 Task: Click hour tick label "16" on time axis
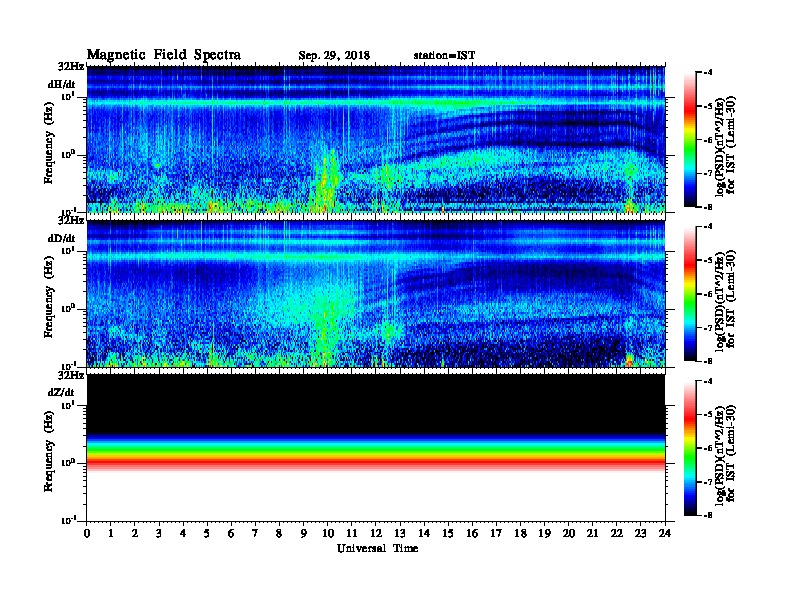[472, 533]
